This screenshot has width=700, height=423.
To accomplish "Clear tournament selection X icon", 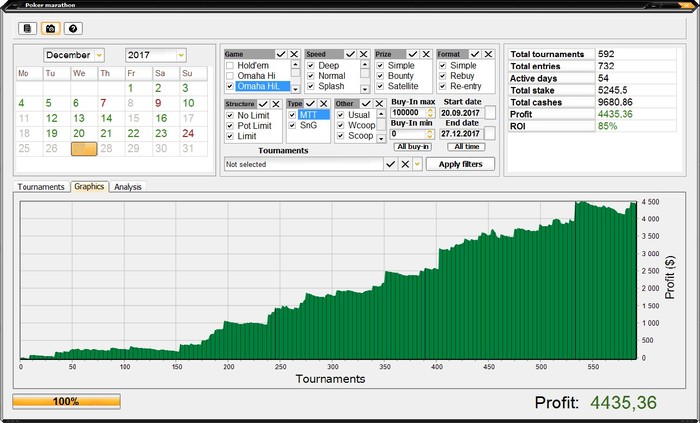I will point(405,164).
